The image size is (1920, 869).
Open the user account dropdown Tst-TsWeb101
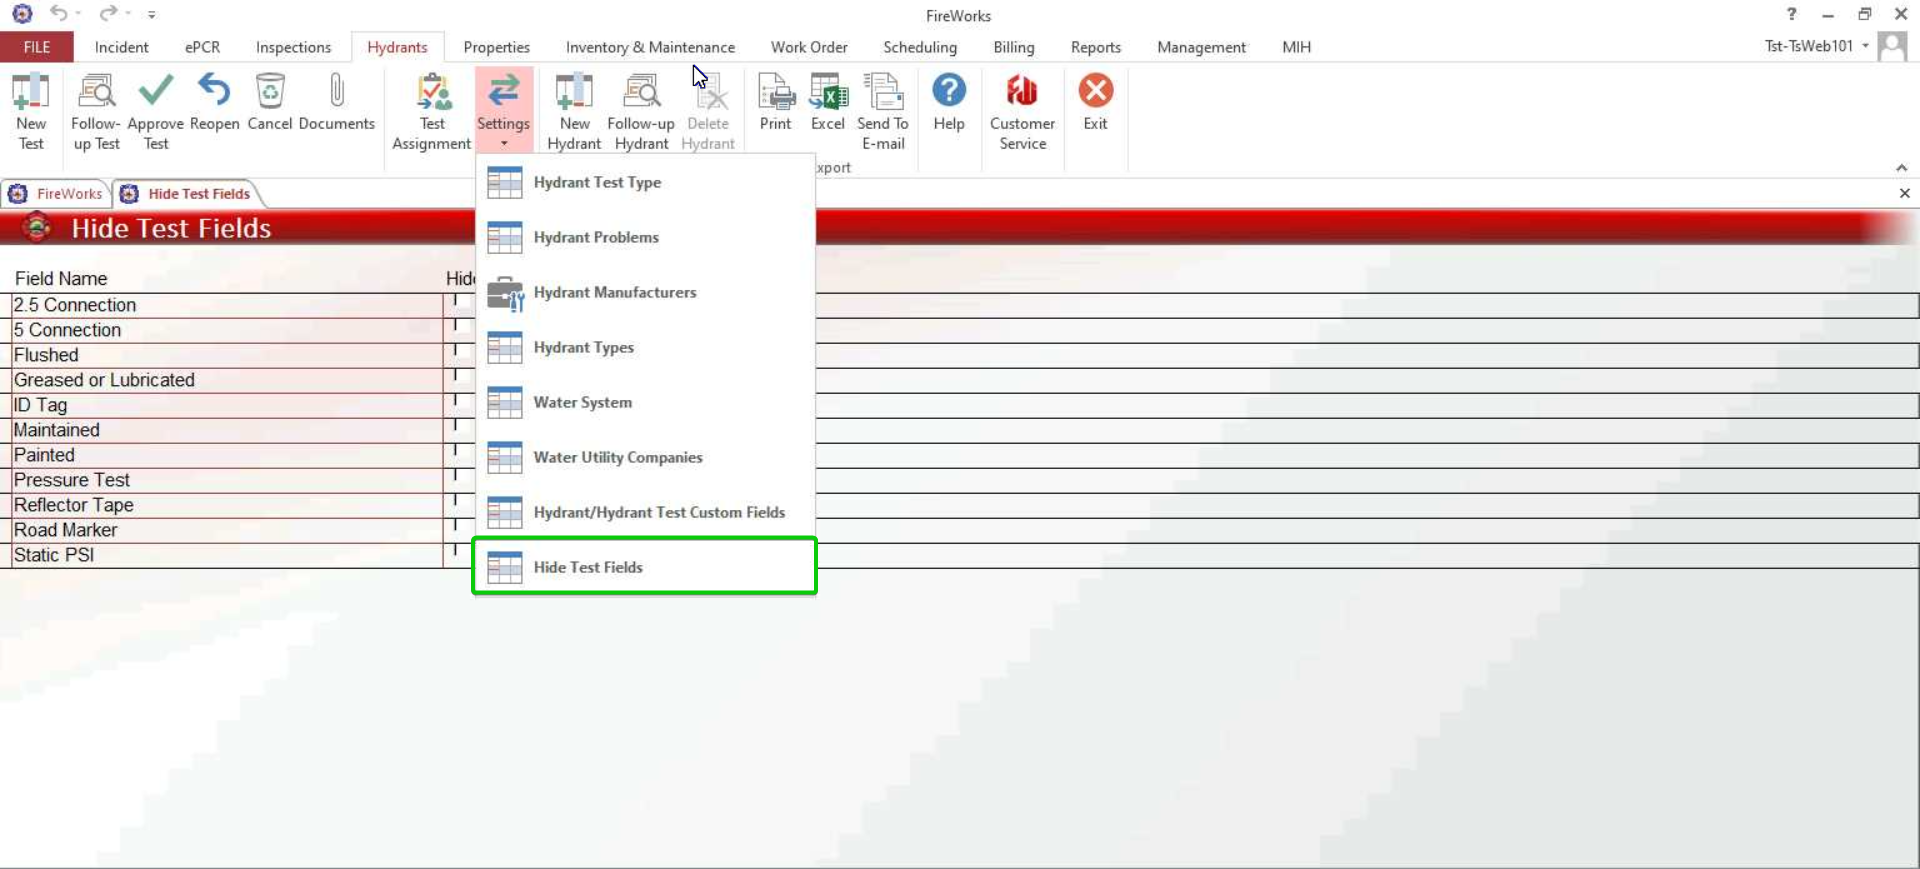point(1817,46)
